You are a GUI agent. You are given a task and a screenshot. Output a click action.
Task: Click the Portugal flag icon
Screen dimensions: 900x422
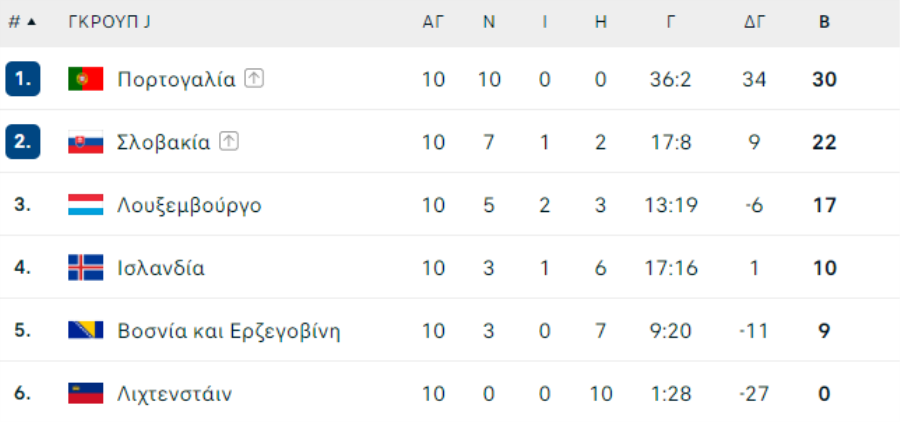86,79
